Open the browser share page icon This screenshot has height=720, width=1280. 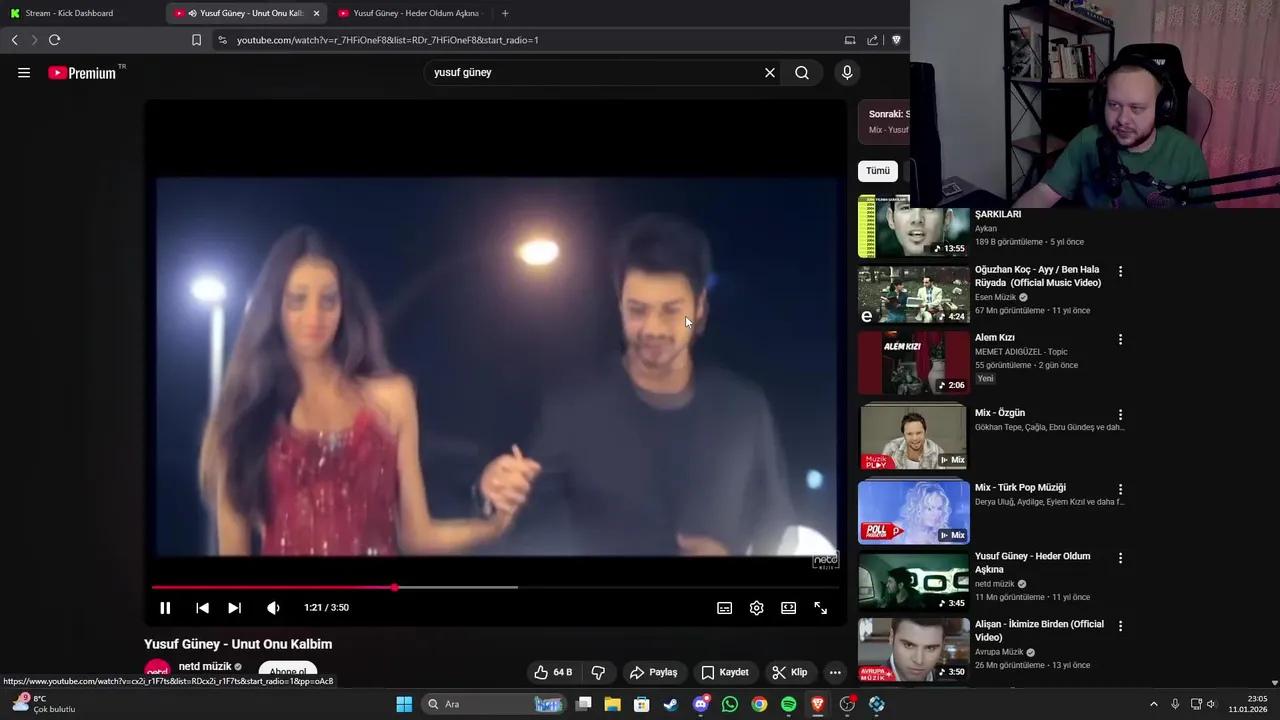pos(872,40)
